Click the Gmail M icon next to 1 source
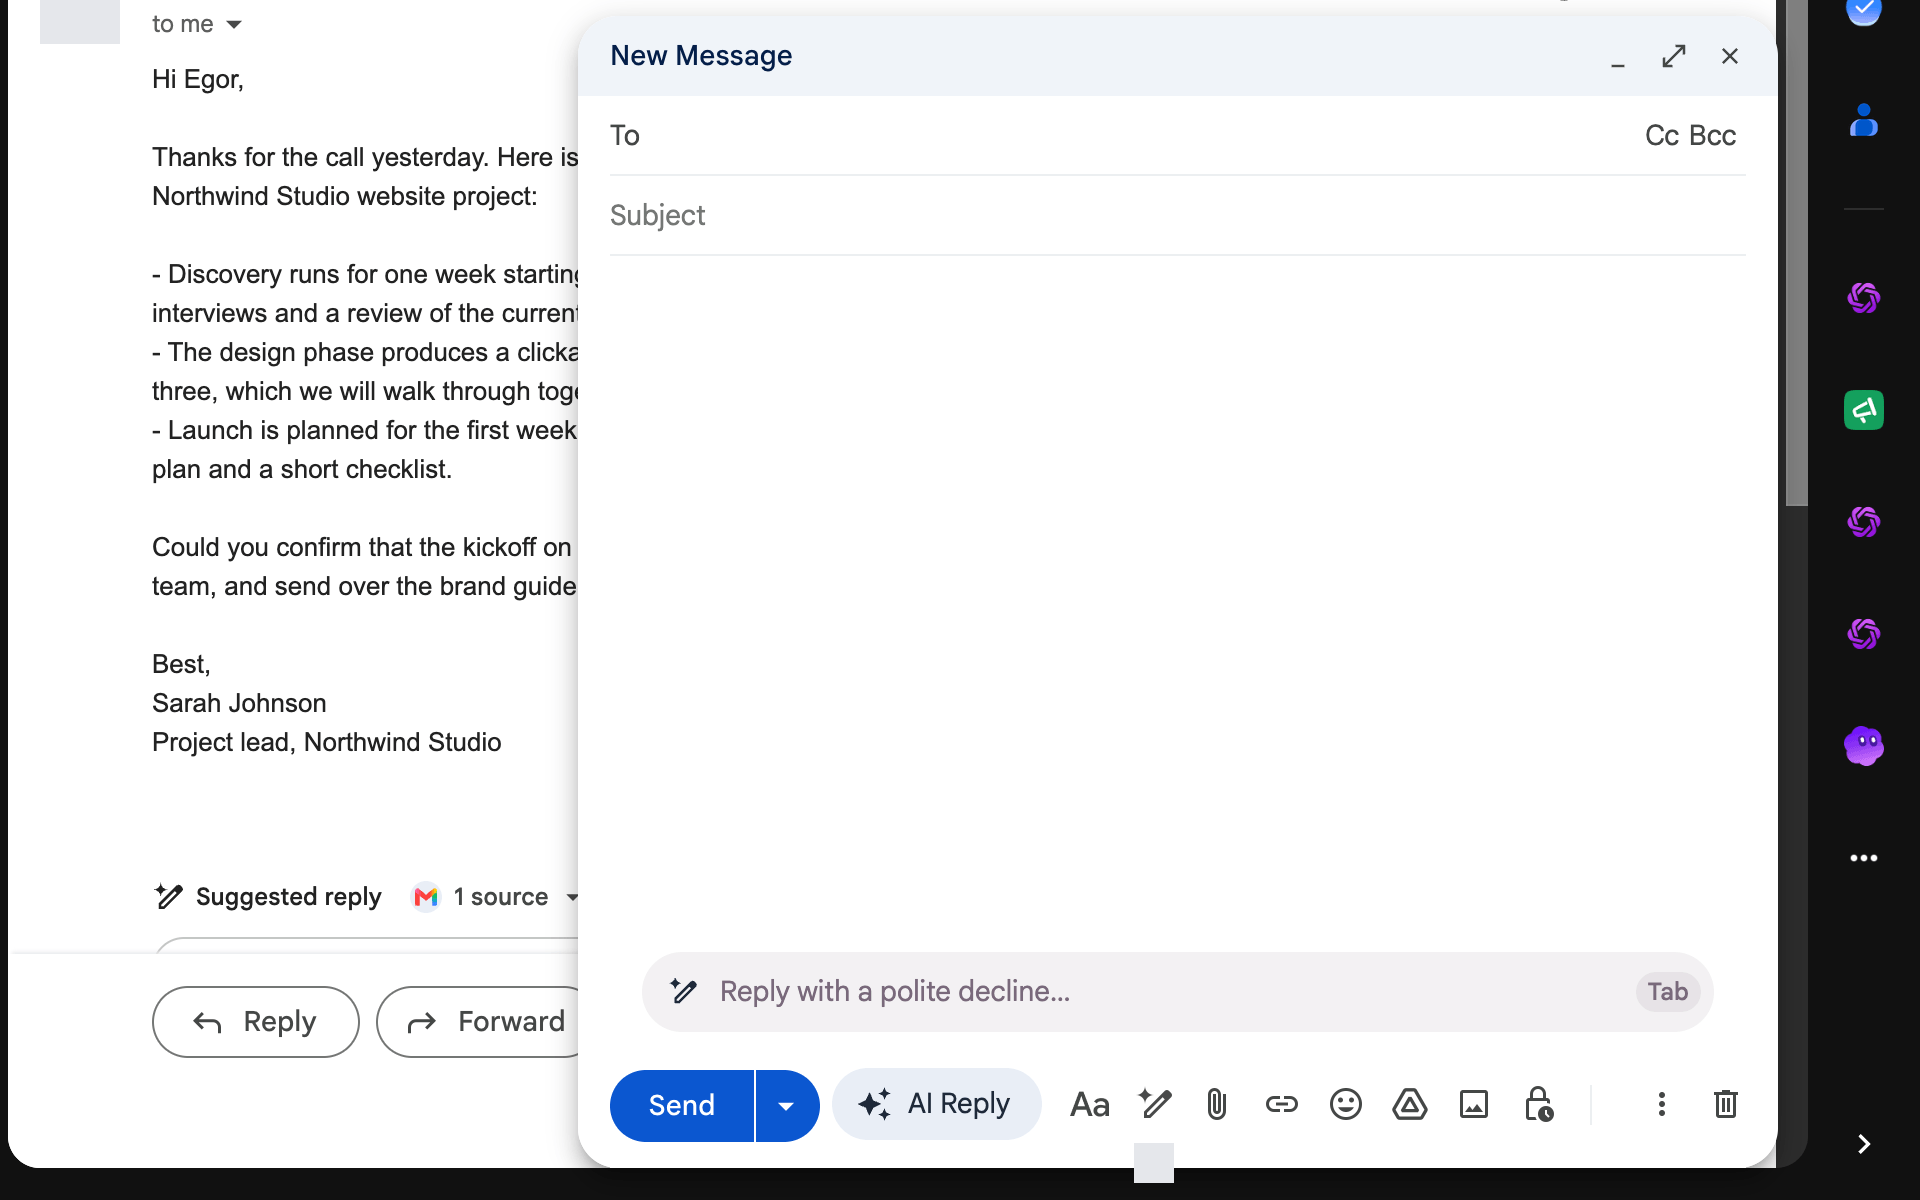Image resolution: width=1920 pixels, height=1200 pixels. pyautogui.click(x=426, y=897)
